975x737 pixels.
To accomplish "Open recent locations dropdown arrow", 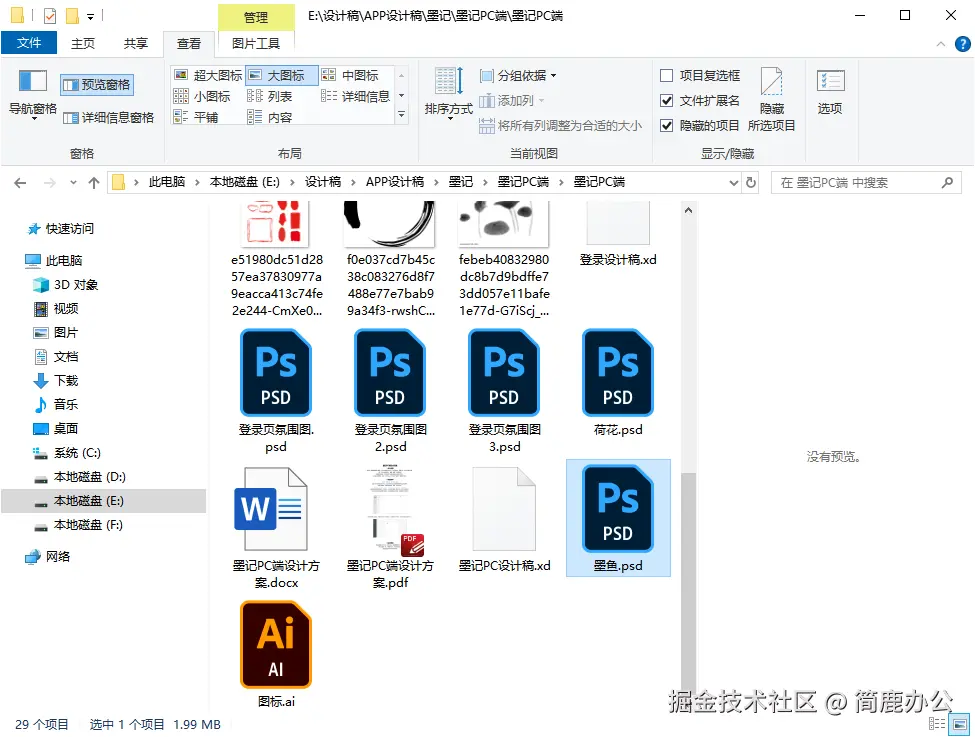I will coord(73,183).
